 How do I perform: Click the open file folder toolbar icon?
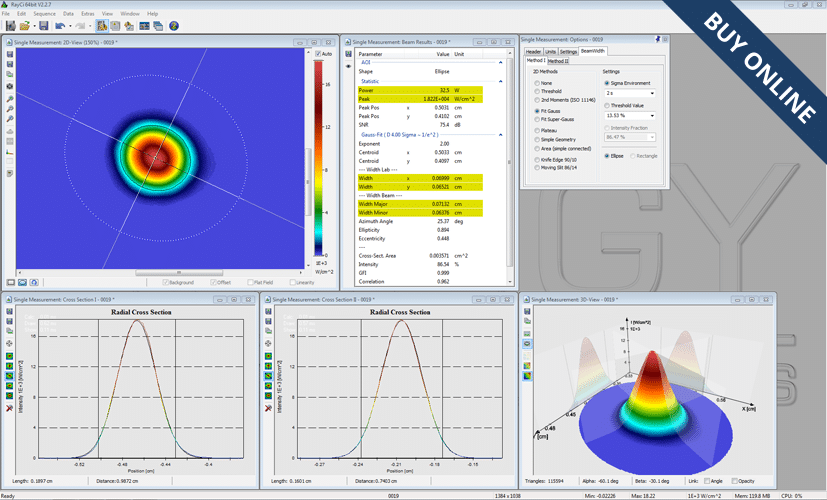tap(24, 25)
